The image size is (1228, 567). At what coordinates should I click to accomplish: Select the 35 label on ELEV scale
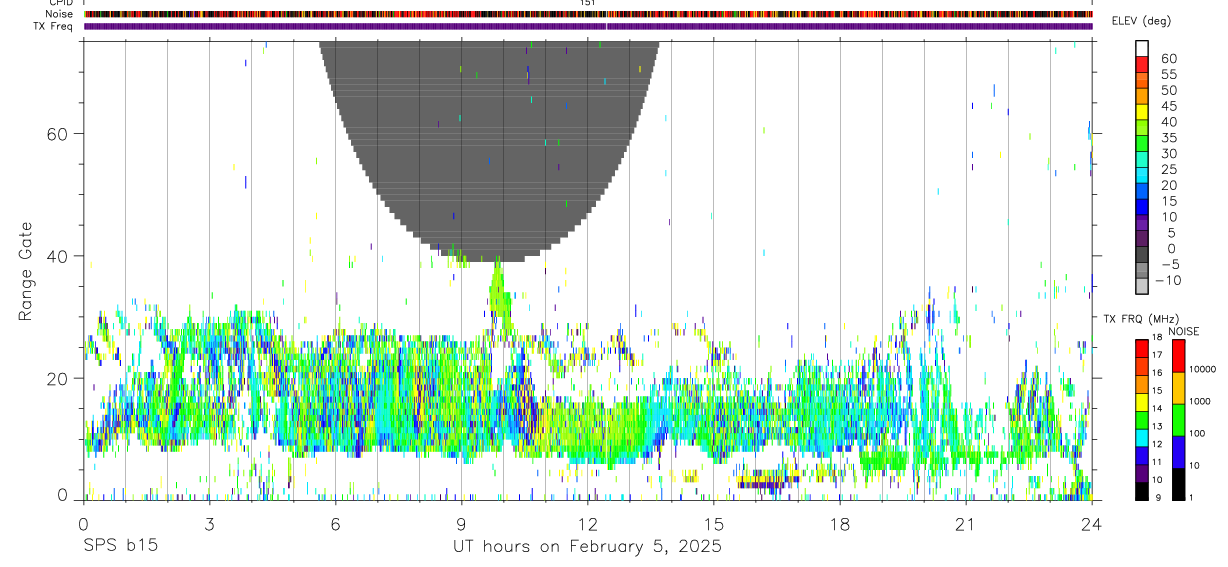tap(1168, 138)
